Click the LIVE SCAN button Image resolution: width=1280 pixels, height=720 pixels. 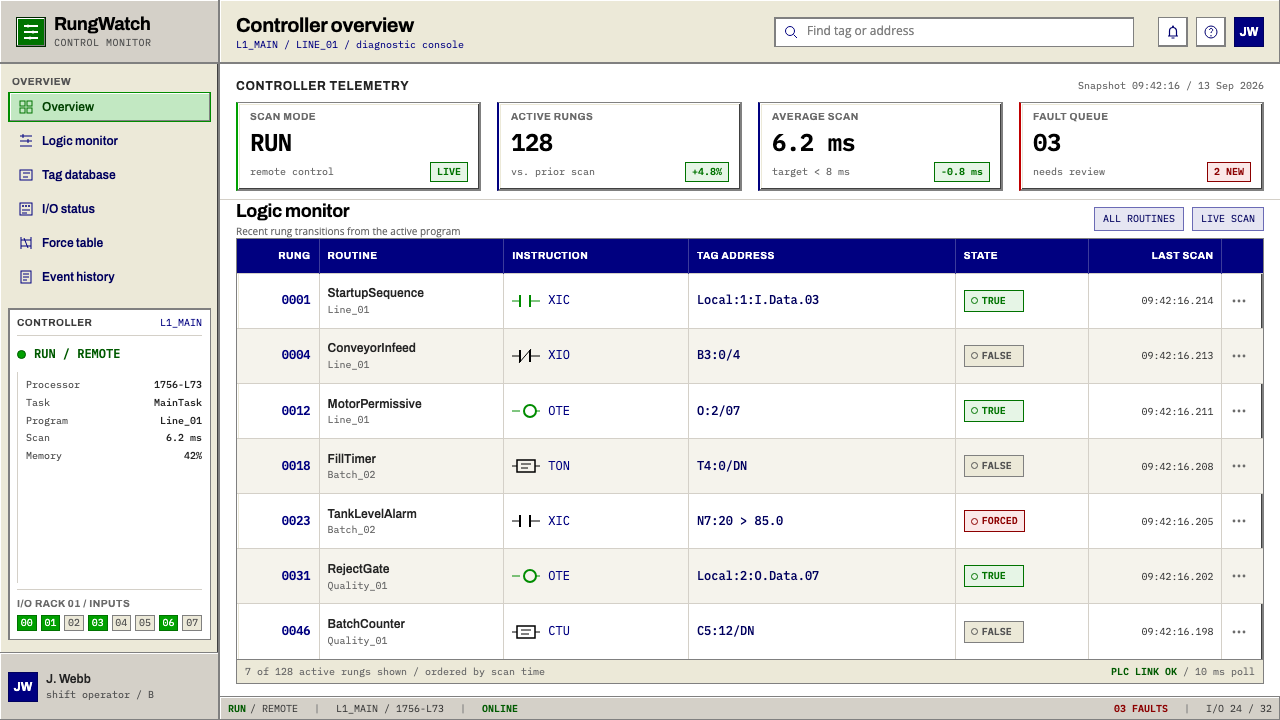(1228, 219)
